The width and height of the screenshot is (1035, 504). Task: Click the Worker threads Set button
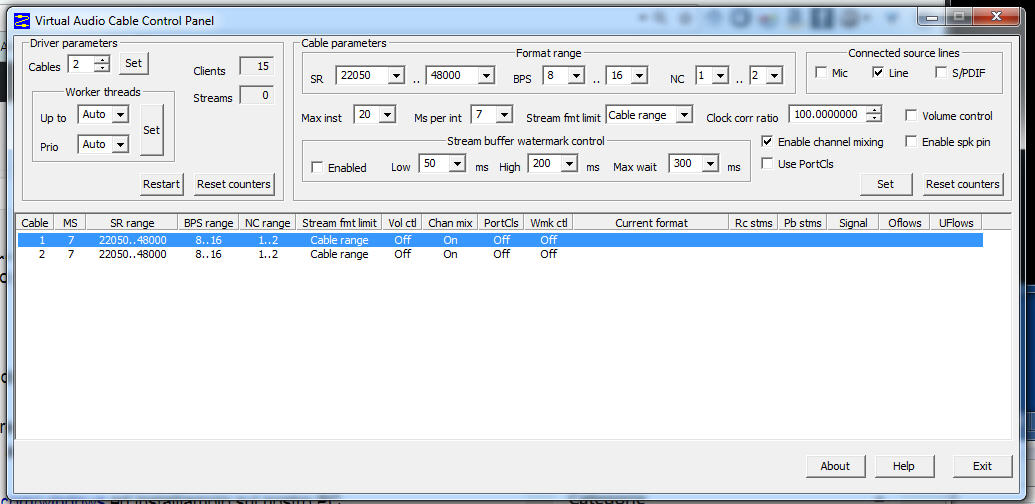click(152, 130)
